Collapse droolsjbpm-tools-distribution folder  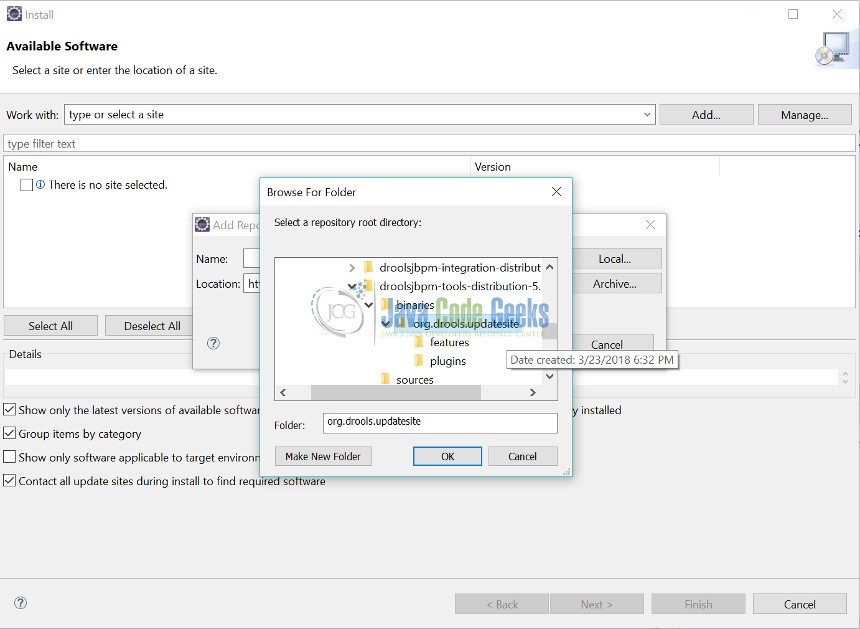tap(352, 286)
